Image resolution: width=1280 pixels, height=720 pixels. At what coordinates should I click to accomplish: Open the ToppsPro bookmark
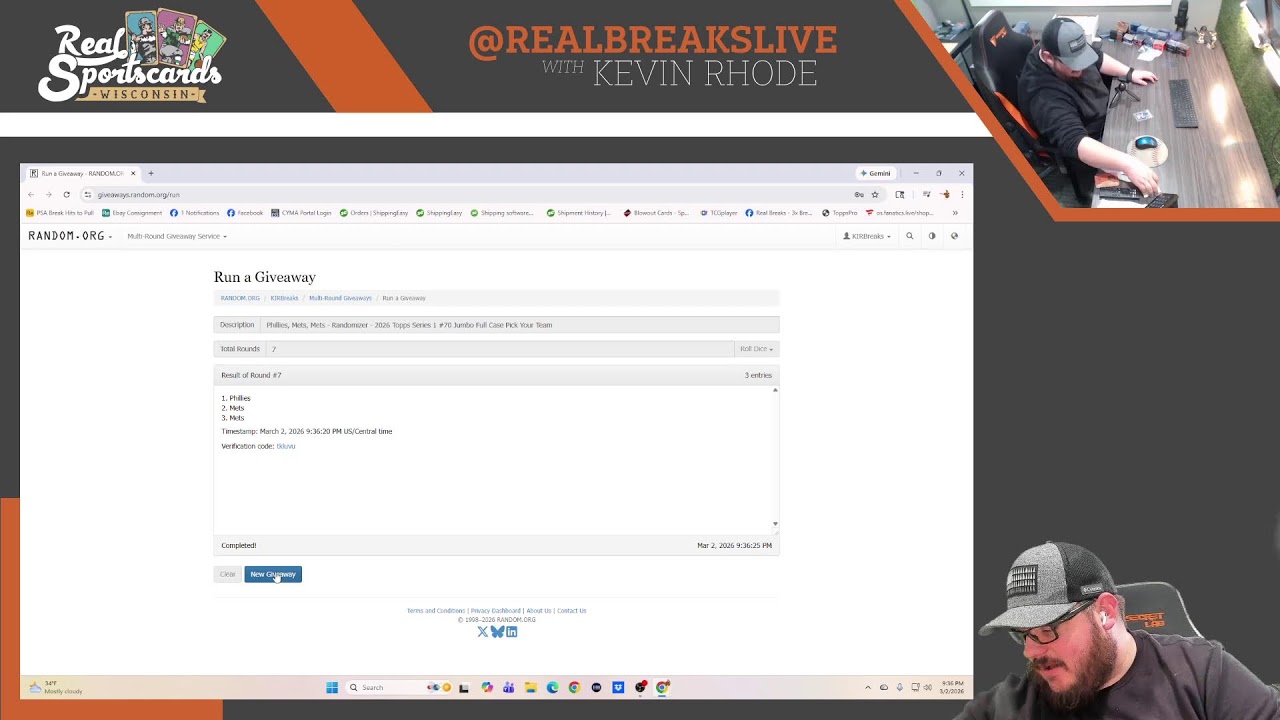click(x=840, y=213)
